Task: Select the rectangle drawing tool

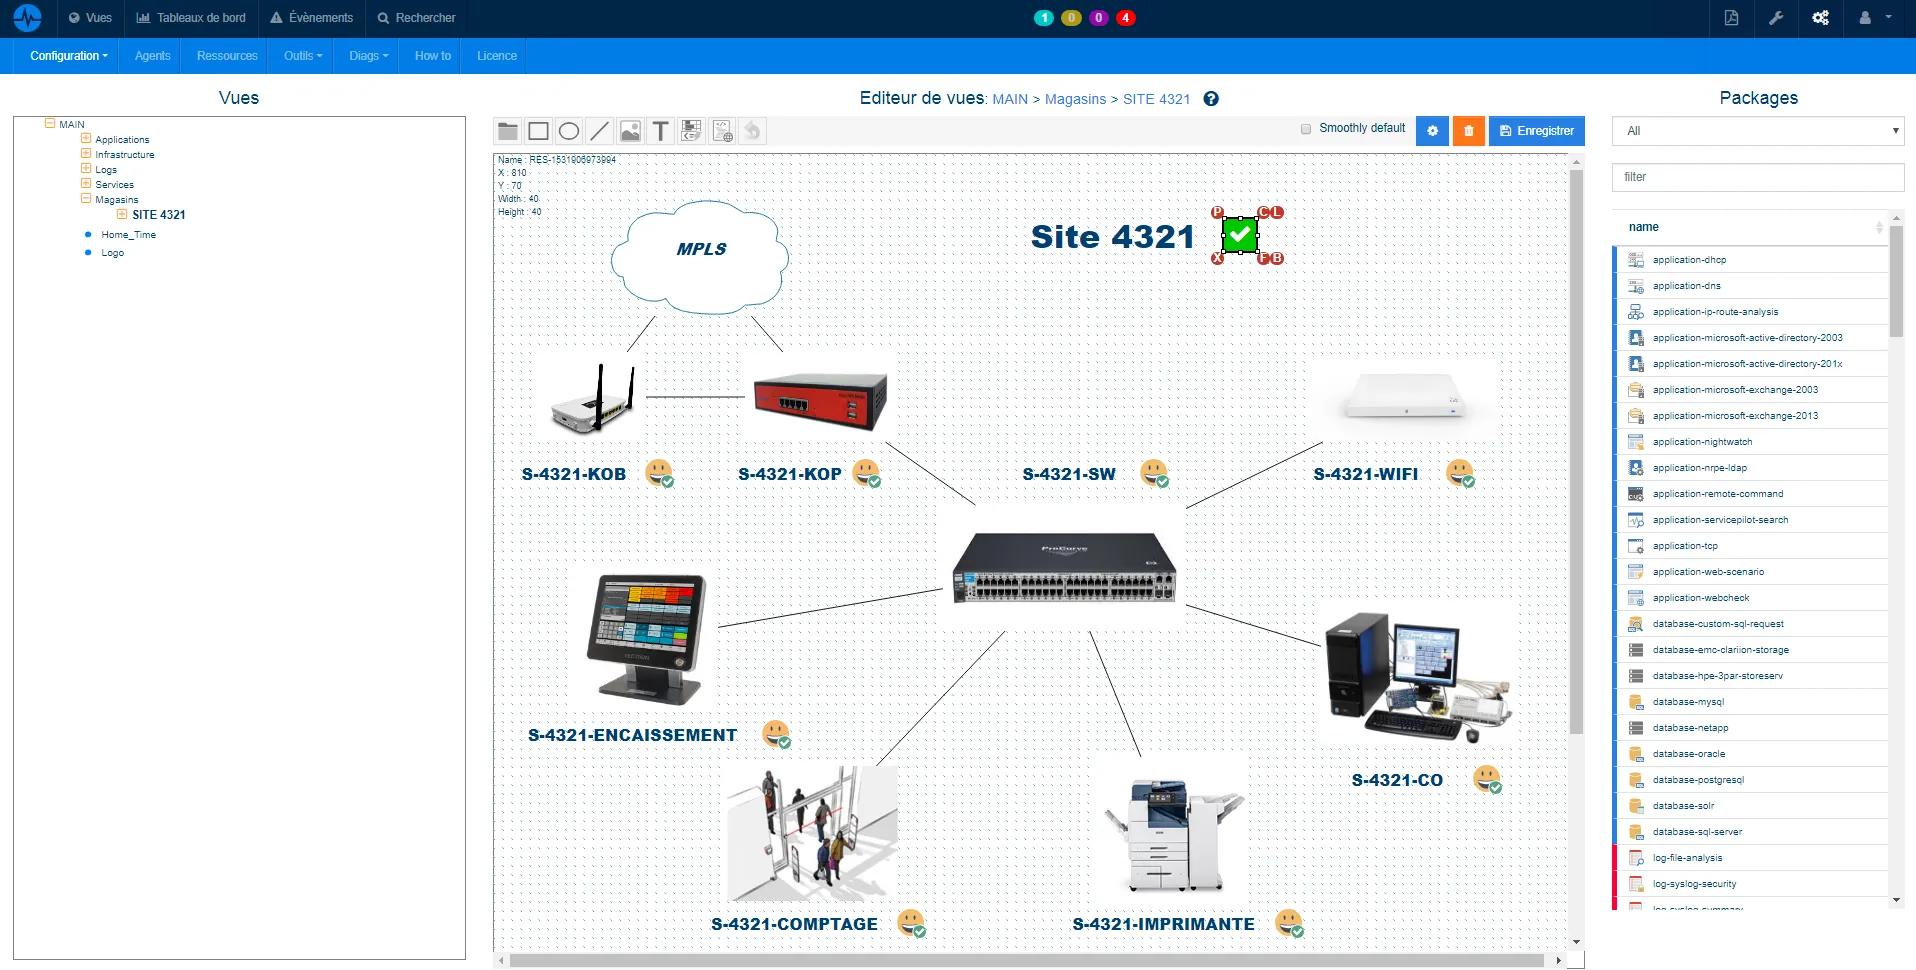Action: pyautogui.click(x=538, y=131)
